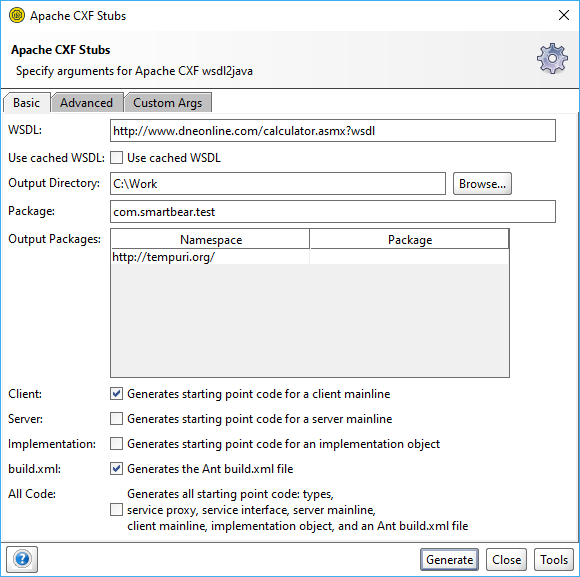This screenshot has width=580, height=577.
Task: Enable the All Code generation checkbox
Action: (117, 510)
